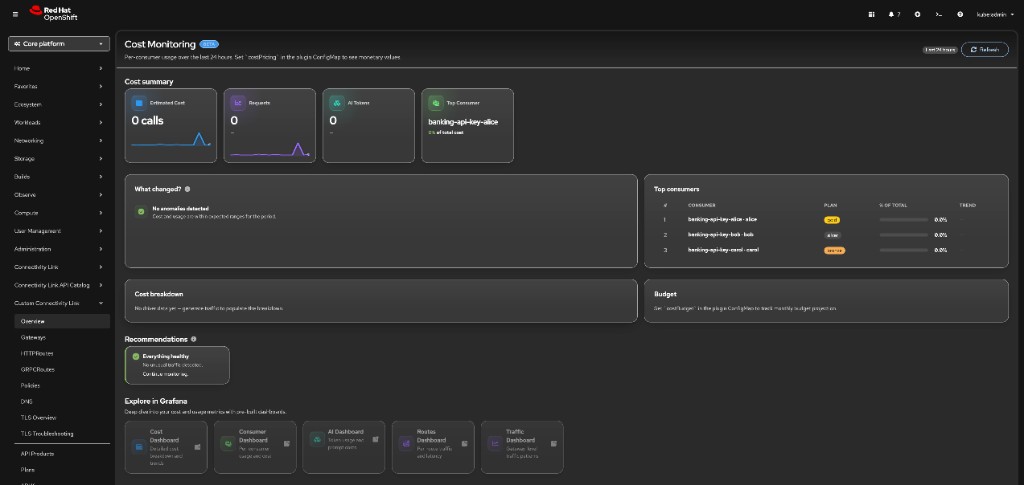Open external link on AI Dashboard card
1024x485 pixels.
click(x=376, y=439)
